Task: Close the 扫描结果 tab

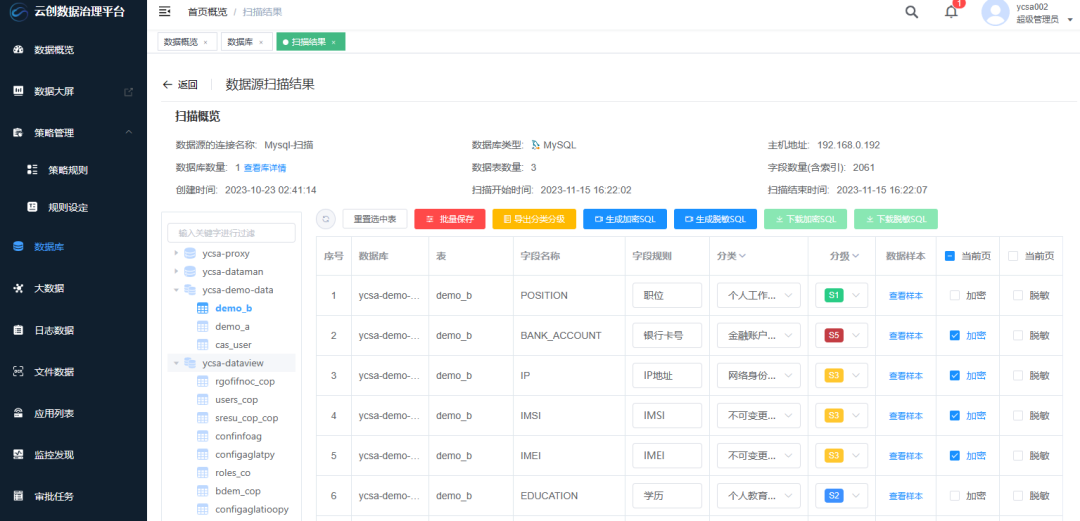Action: coord(333,42)
